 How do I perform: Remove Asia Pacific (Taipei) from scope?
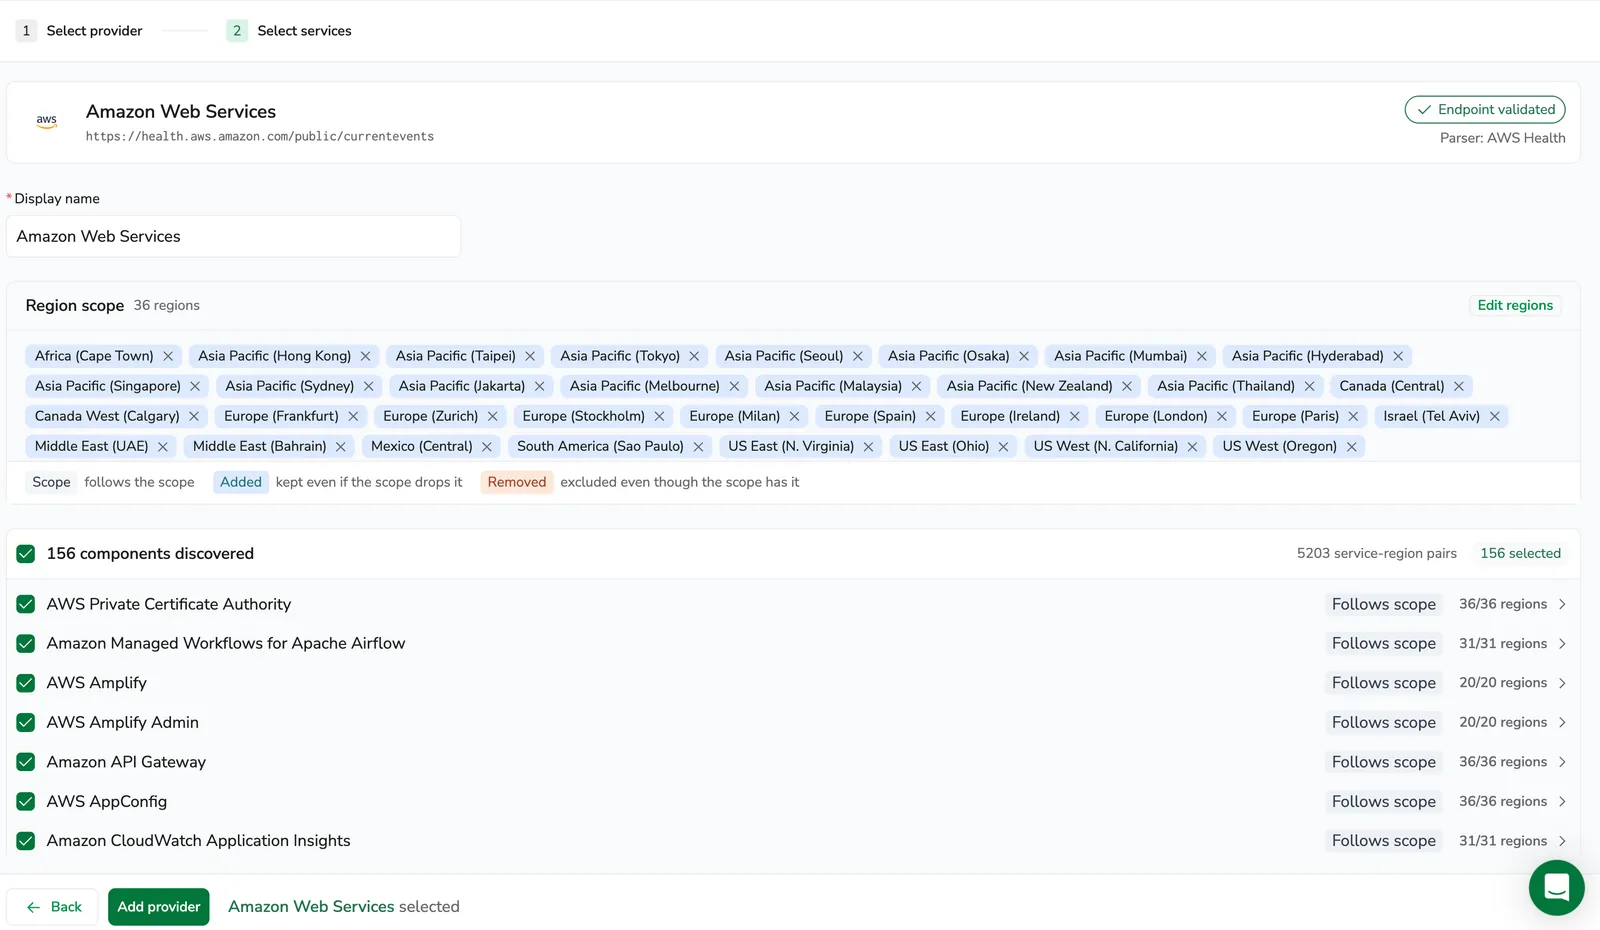pos(530,356)
